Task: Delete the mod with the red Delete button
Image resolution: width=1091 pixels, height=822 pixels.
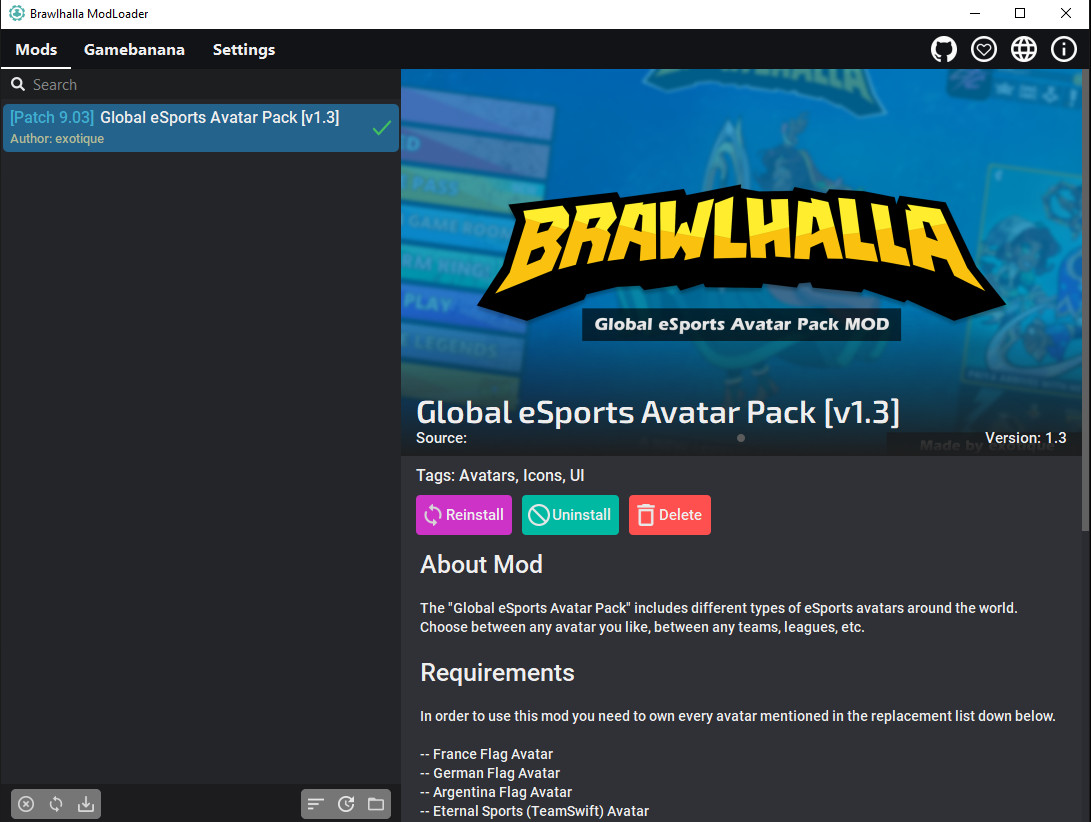Action: [x=669, y=514]
